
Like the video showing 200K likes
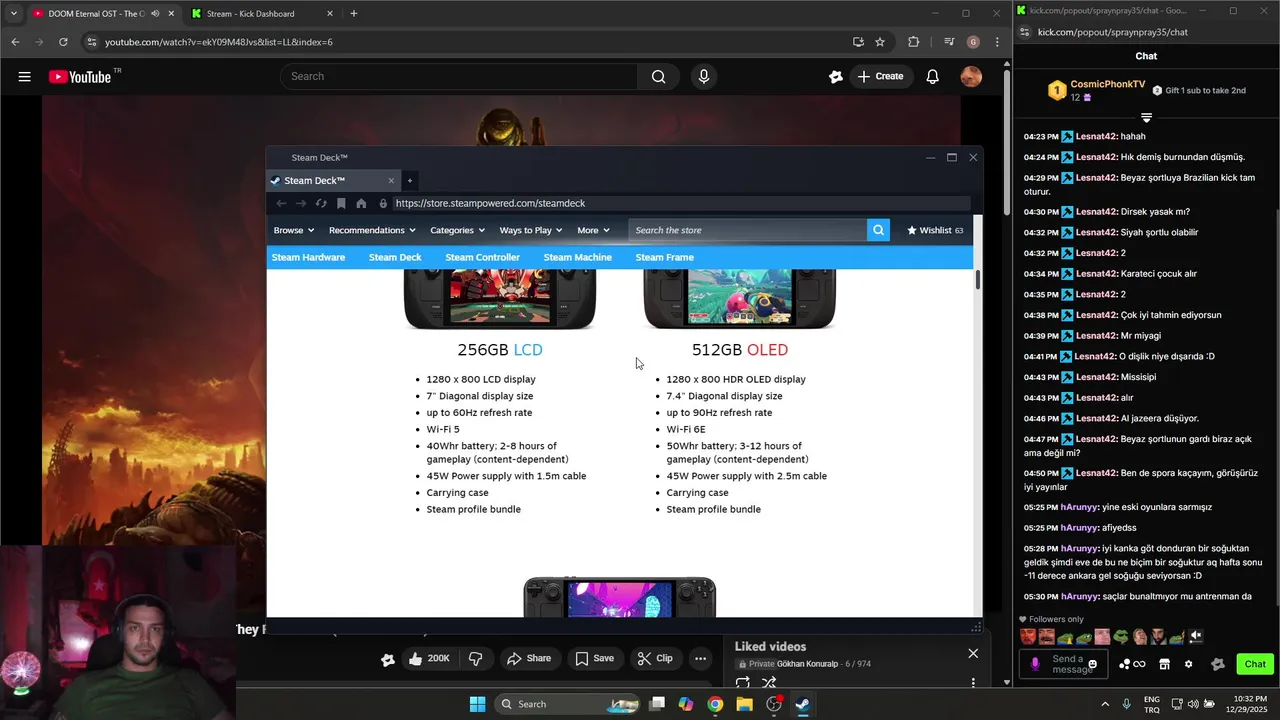tap(429, 658)
